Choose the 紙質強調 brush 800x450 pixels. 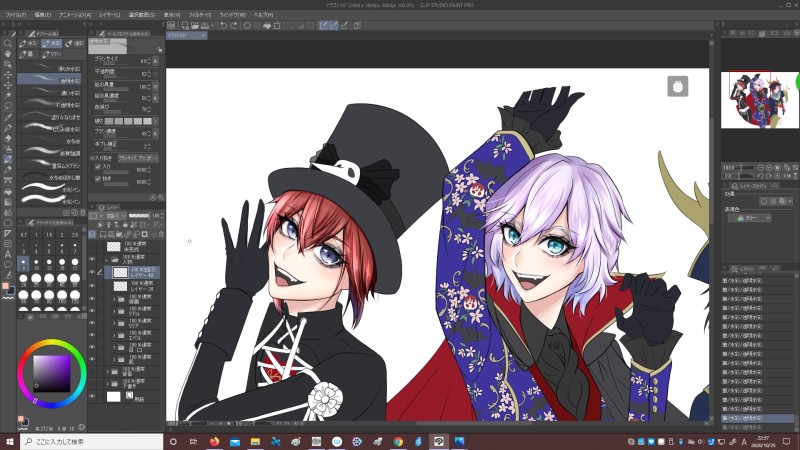click(x=49, y=153)
